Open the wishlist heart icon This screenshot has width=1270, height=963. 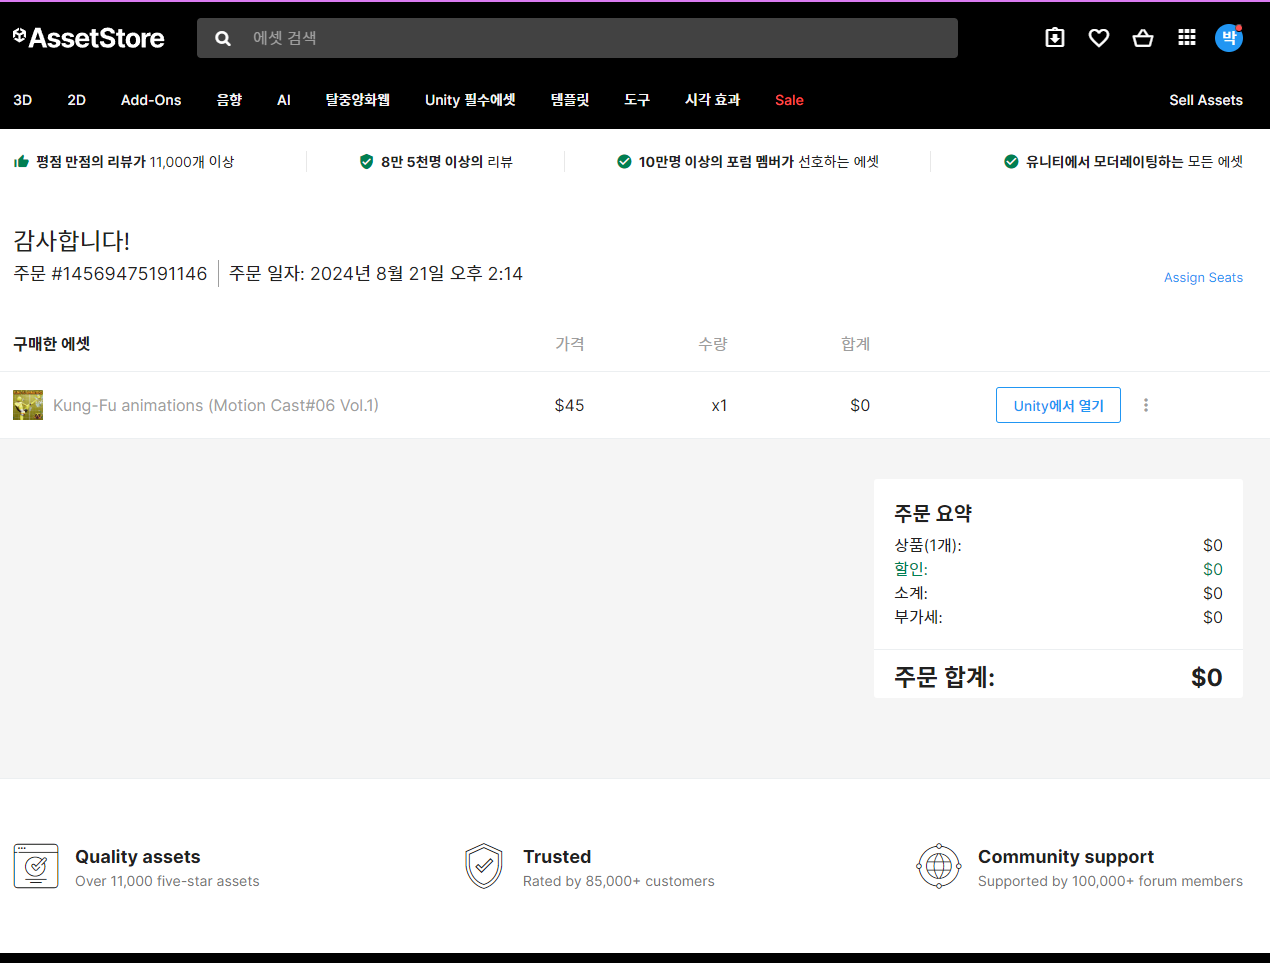(1099, 38)
